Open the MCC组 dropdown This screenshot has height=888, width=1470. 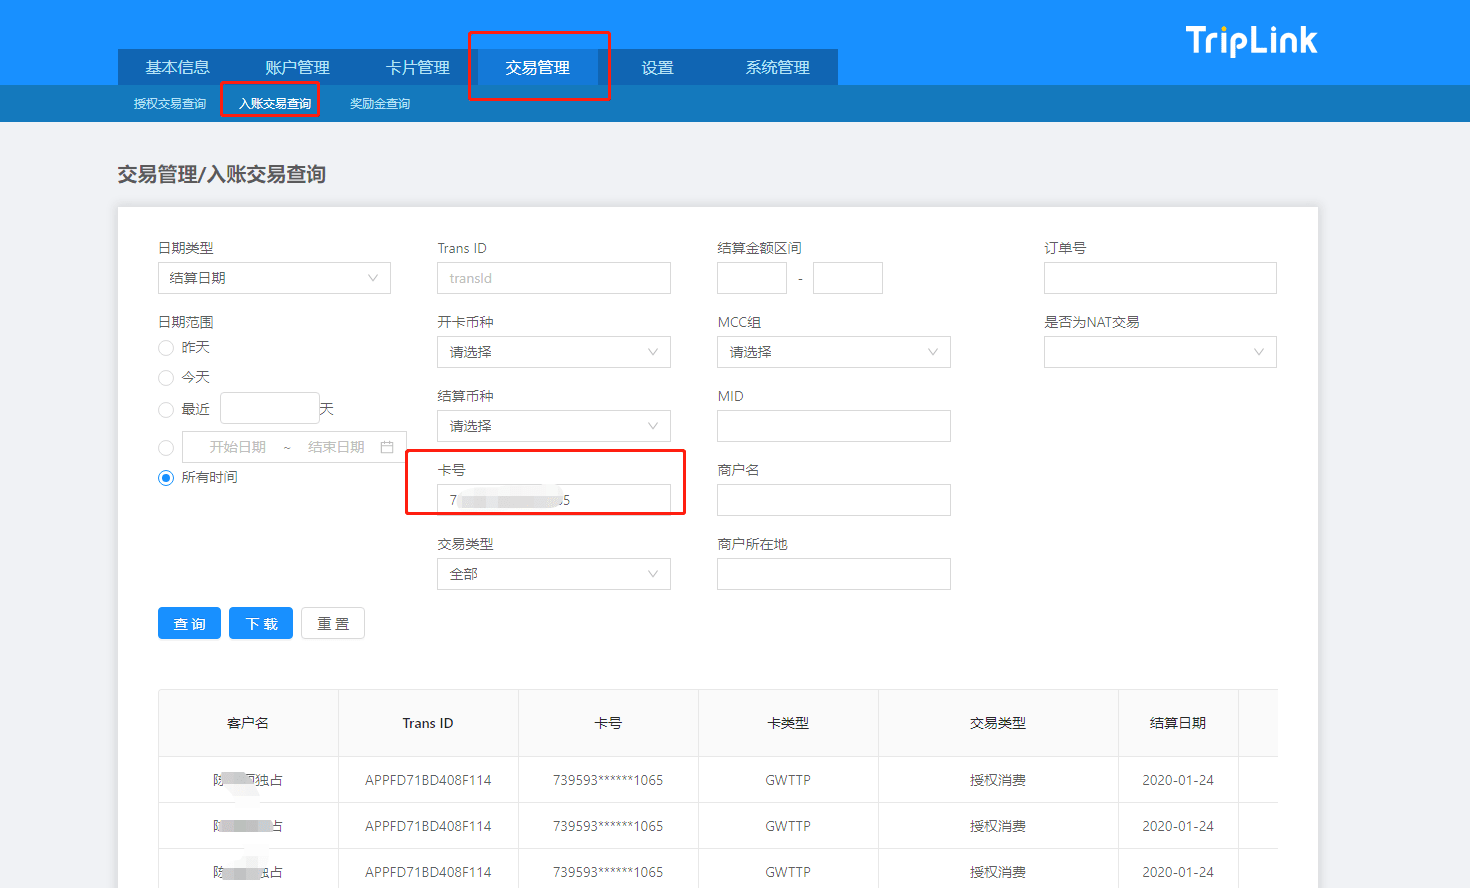(x=833, y=352)
